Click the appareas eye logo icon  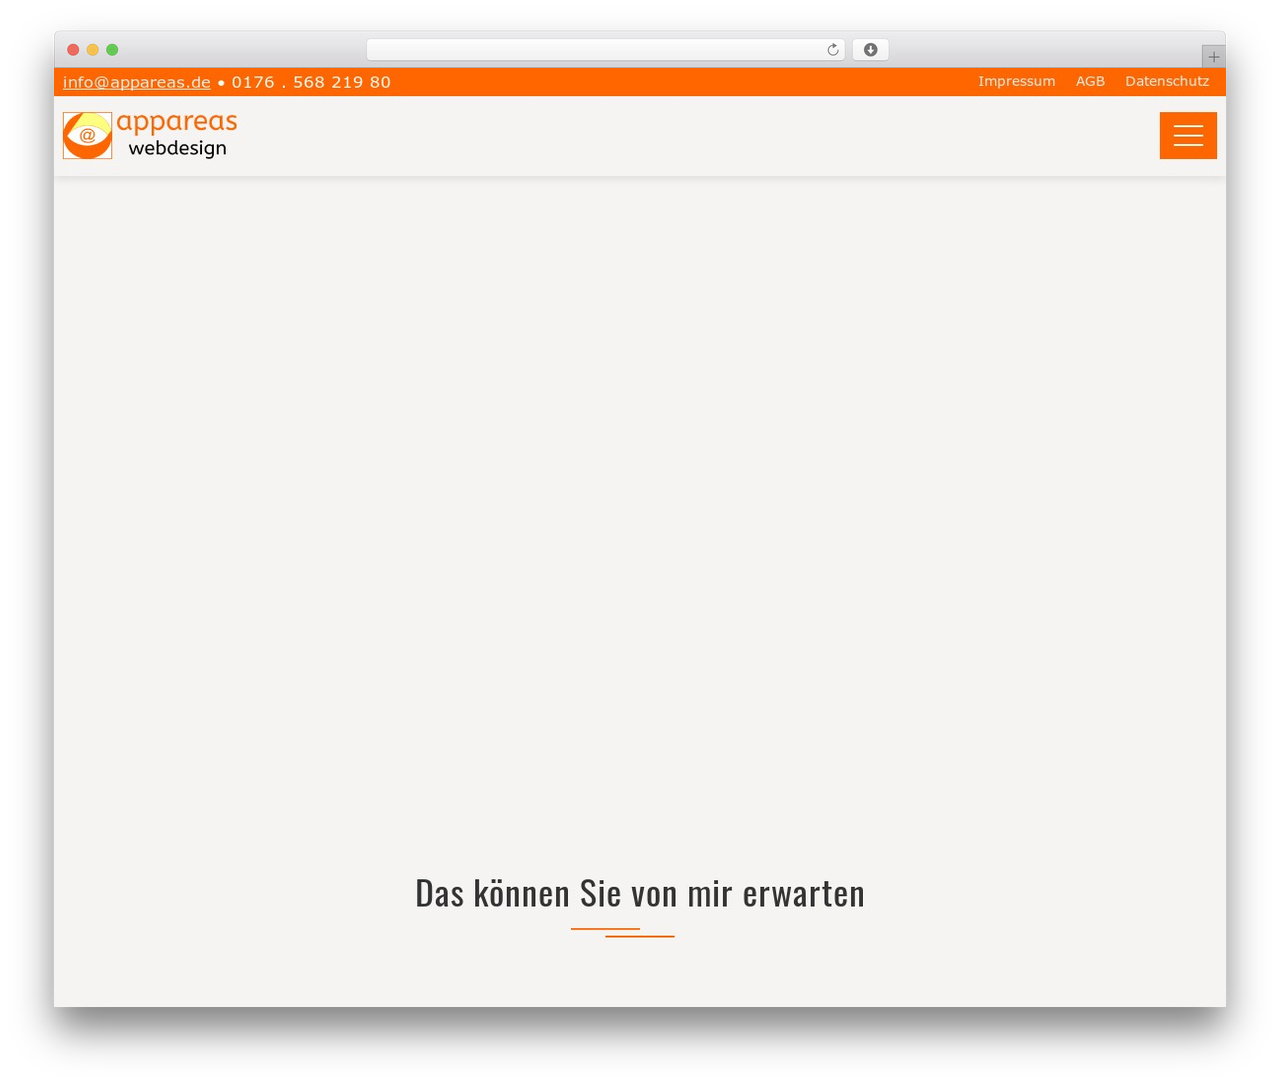tap(88, 135)
